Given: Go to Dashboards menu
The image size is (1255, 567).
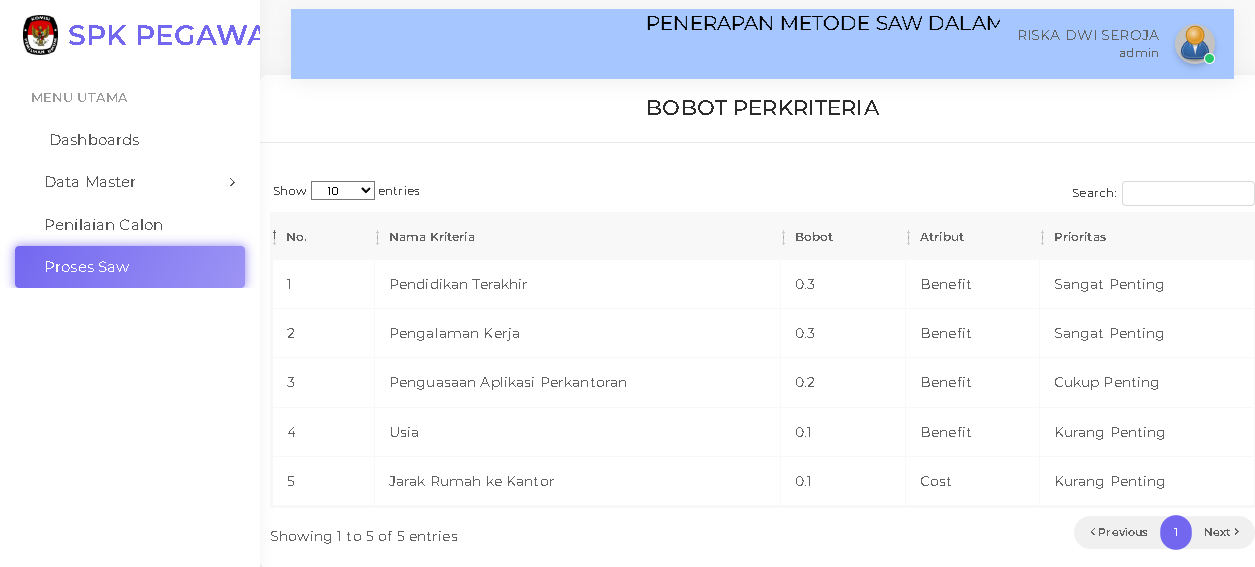Looking at the screenshot, I should click(x=94, y=140).
